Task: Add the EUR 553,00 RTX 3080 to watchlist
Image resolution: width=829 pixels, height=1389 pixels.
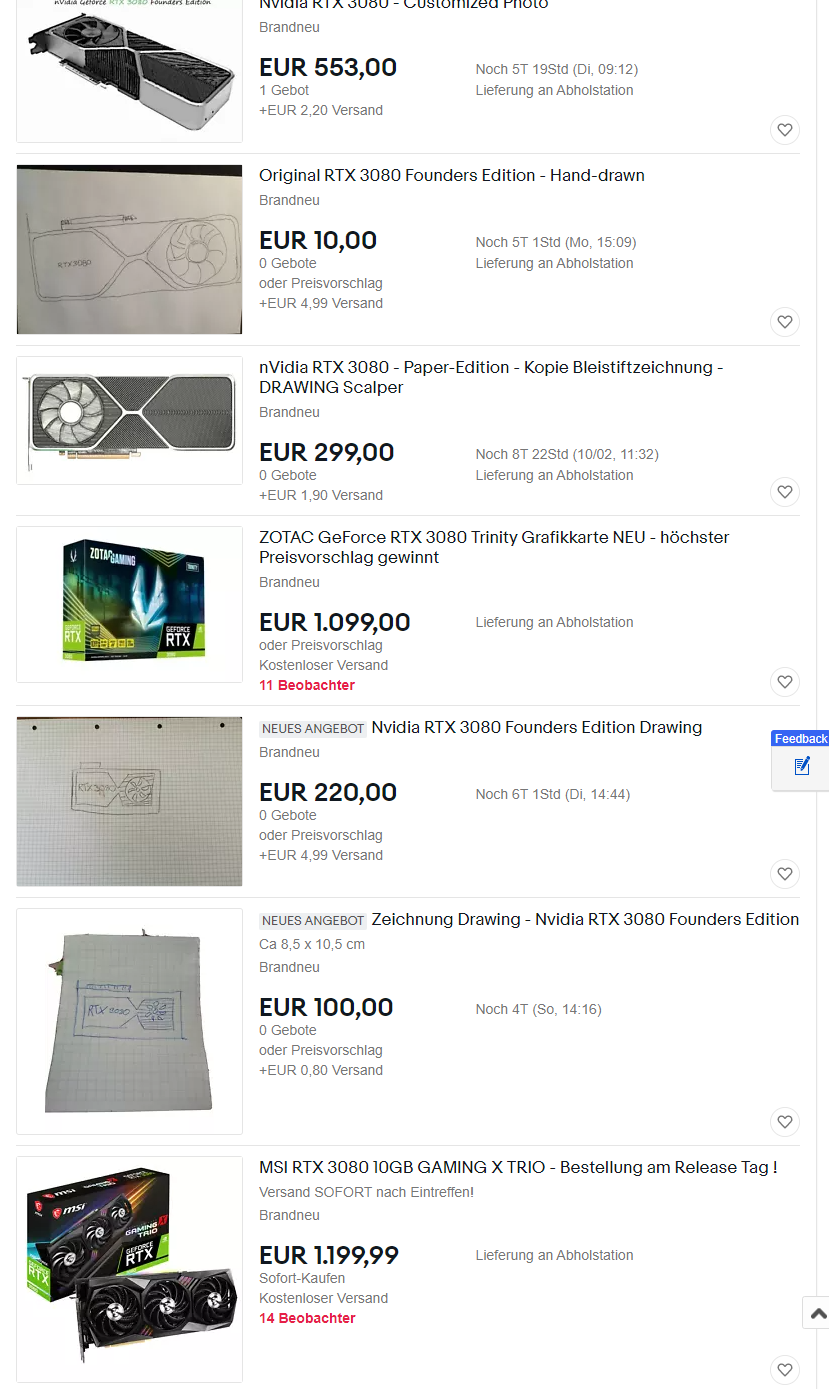Action: (785, 130)
